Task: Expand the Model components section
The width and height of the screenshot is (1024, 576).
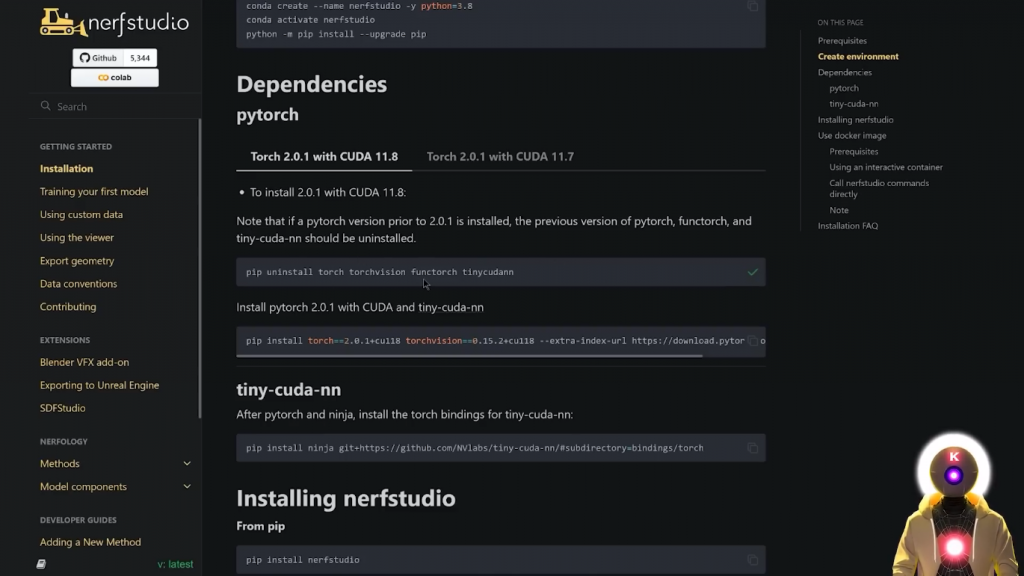Action: point(187,487)
